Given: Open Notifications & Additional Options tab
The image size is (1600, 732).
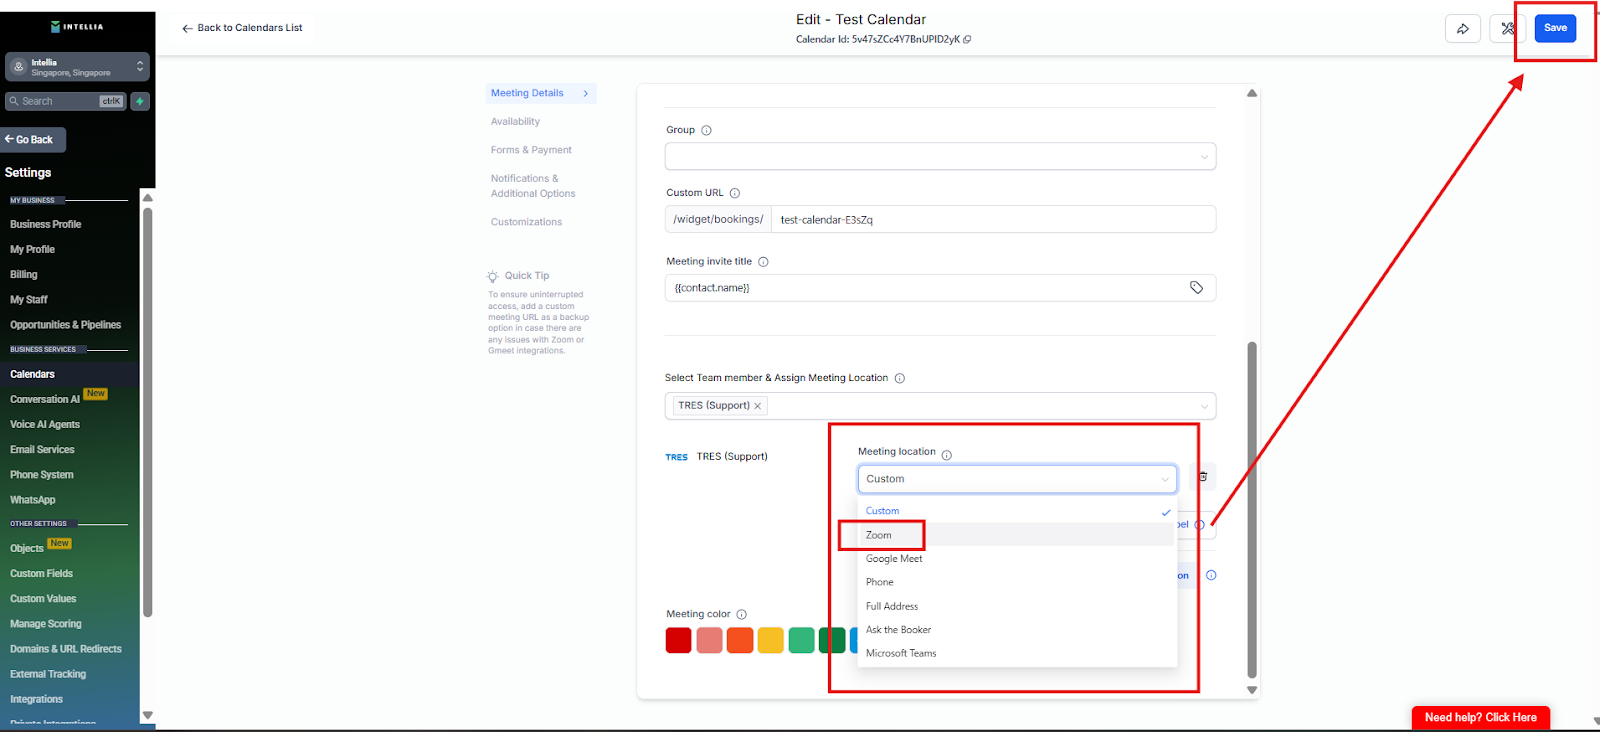Looking at the screenshot, I should point(533,186).
